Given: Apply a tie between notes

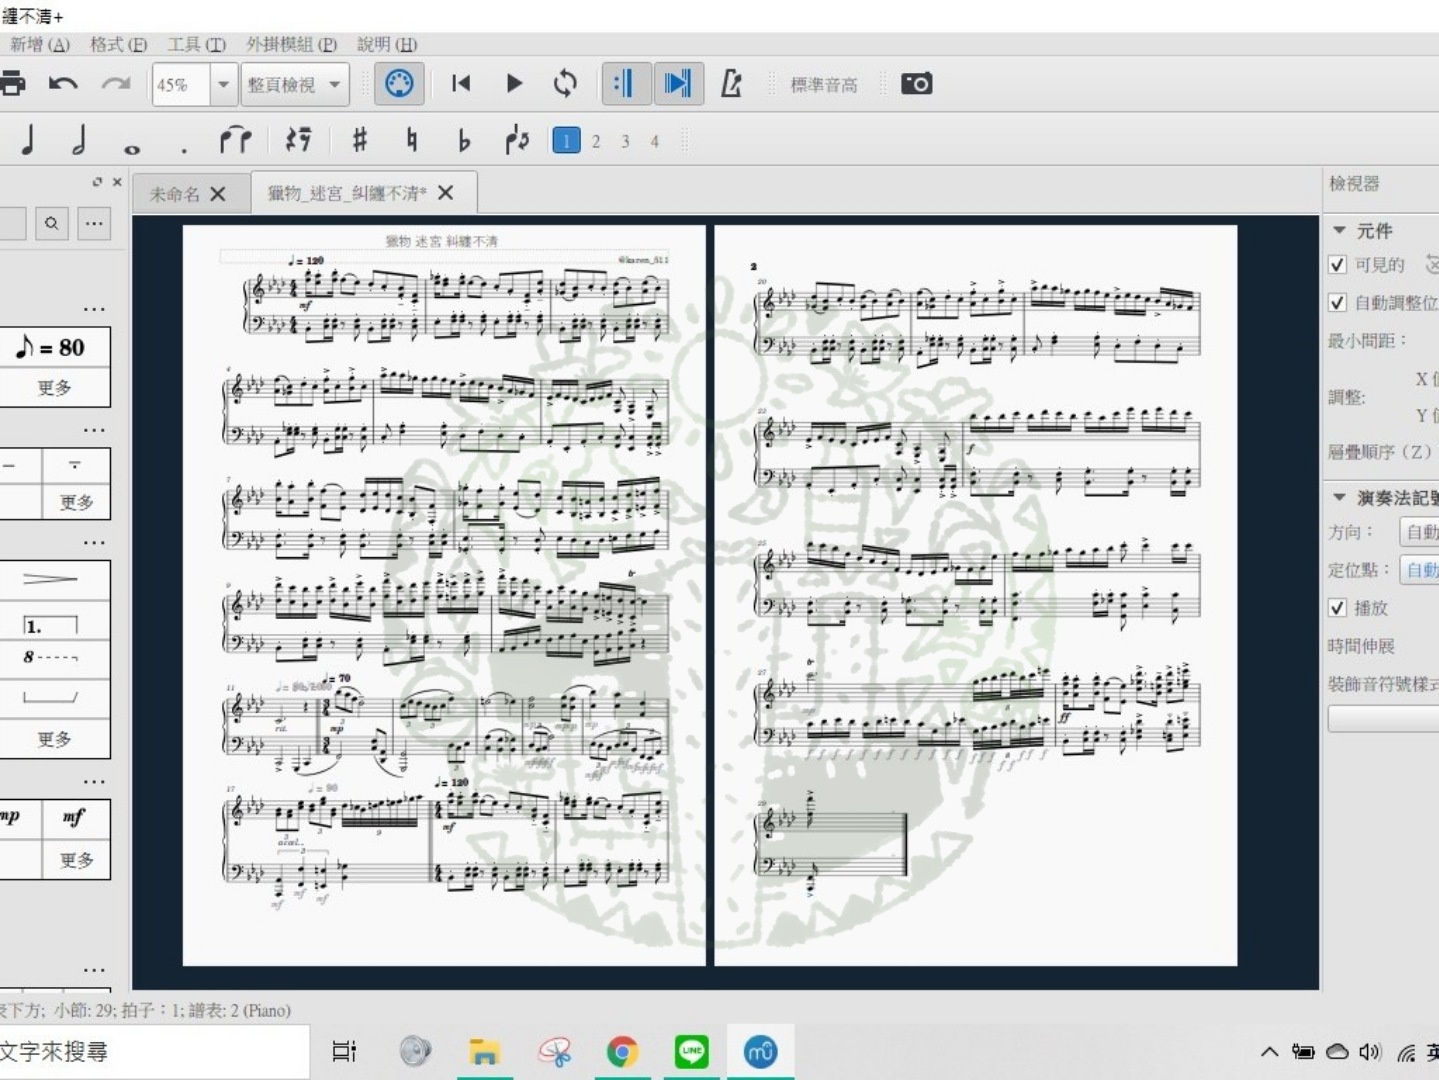Looking at the screenshot, I should 236,140.
